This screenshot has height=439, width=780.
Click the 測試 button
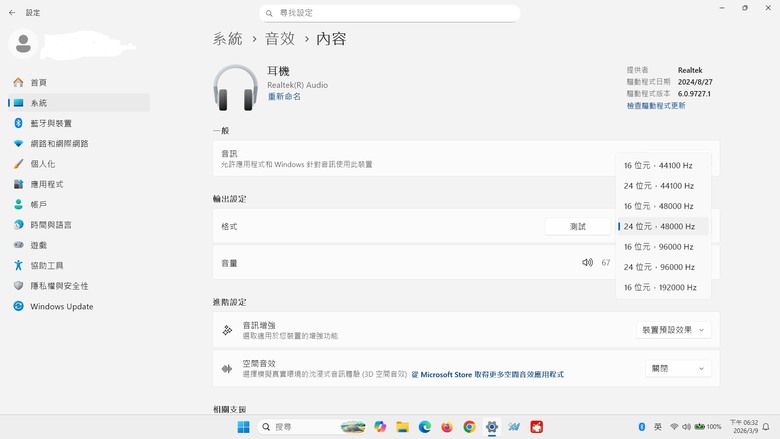(578, 227)
